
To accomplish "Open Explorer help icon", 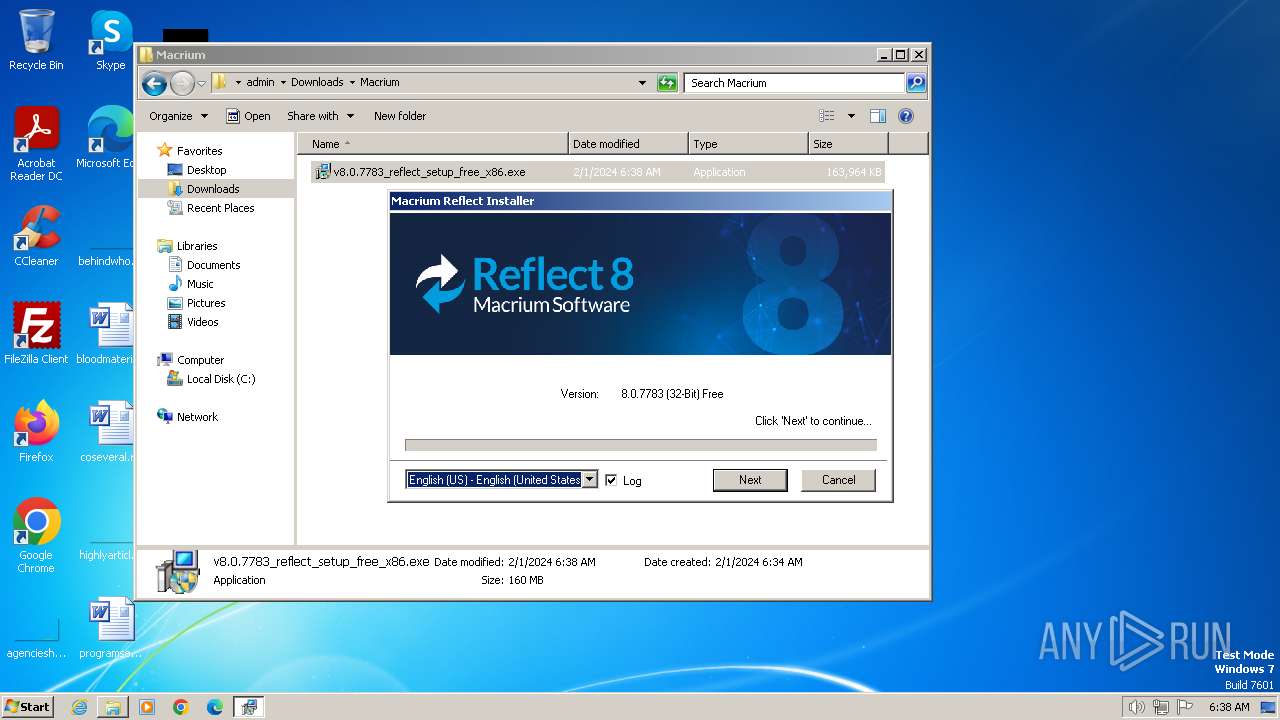I will (x=906, y=116).
